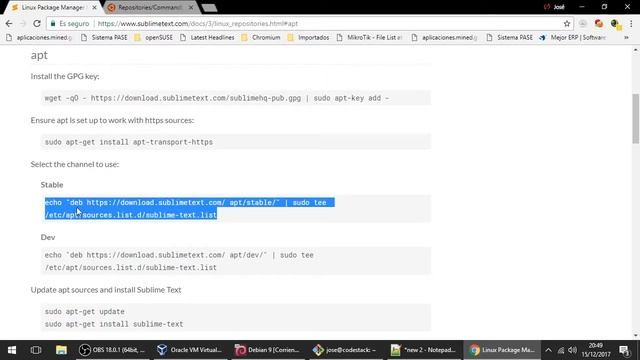Screen dimensions: 640x360
Task: Open a new tab with the new-tab button
Action: pyautogui.click(x=209, y=8)
